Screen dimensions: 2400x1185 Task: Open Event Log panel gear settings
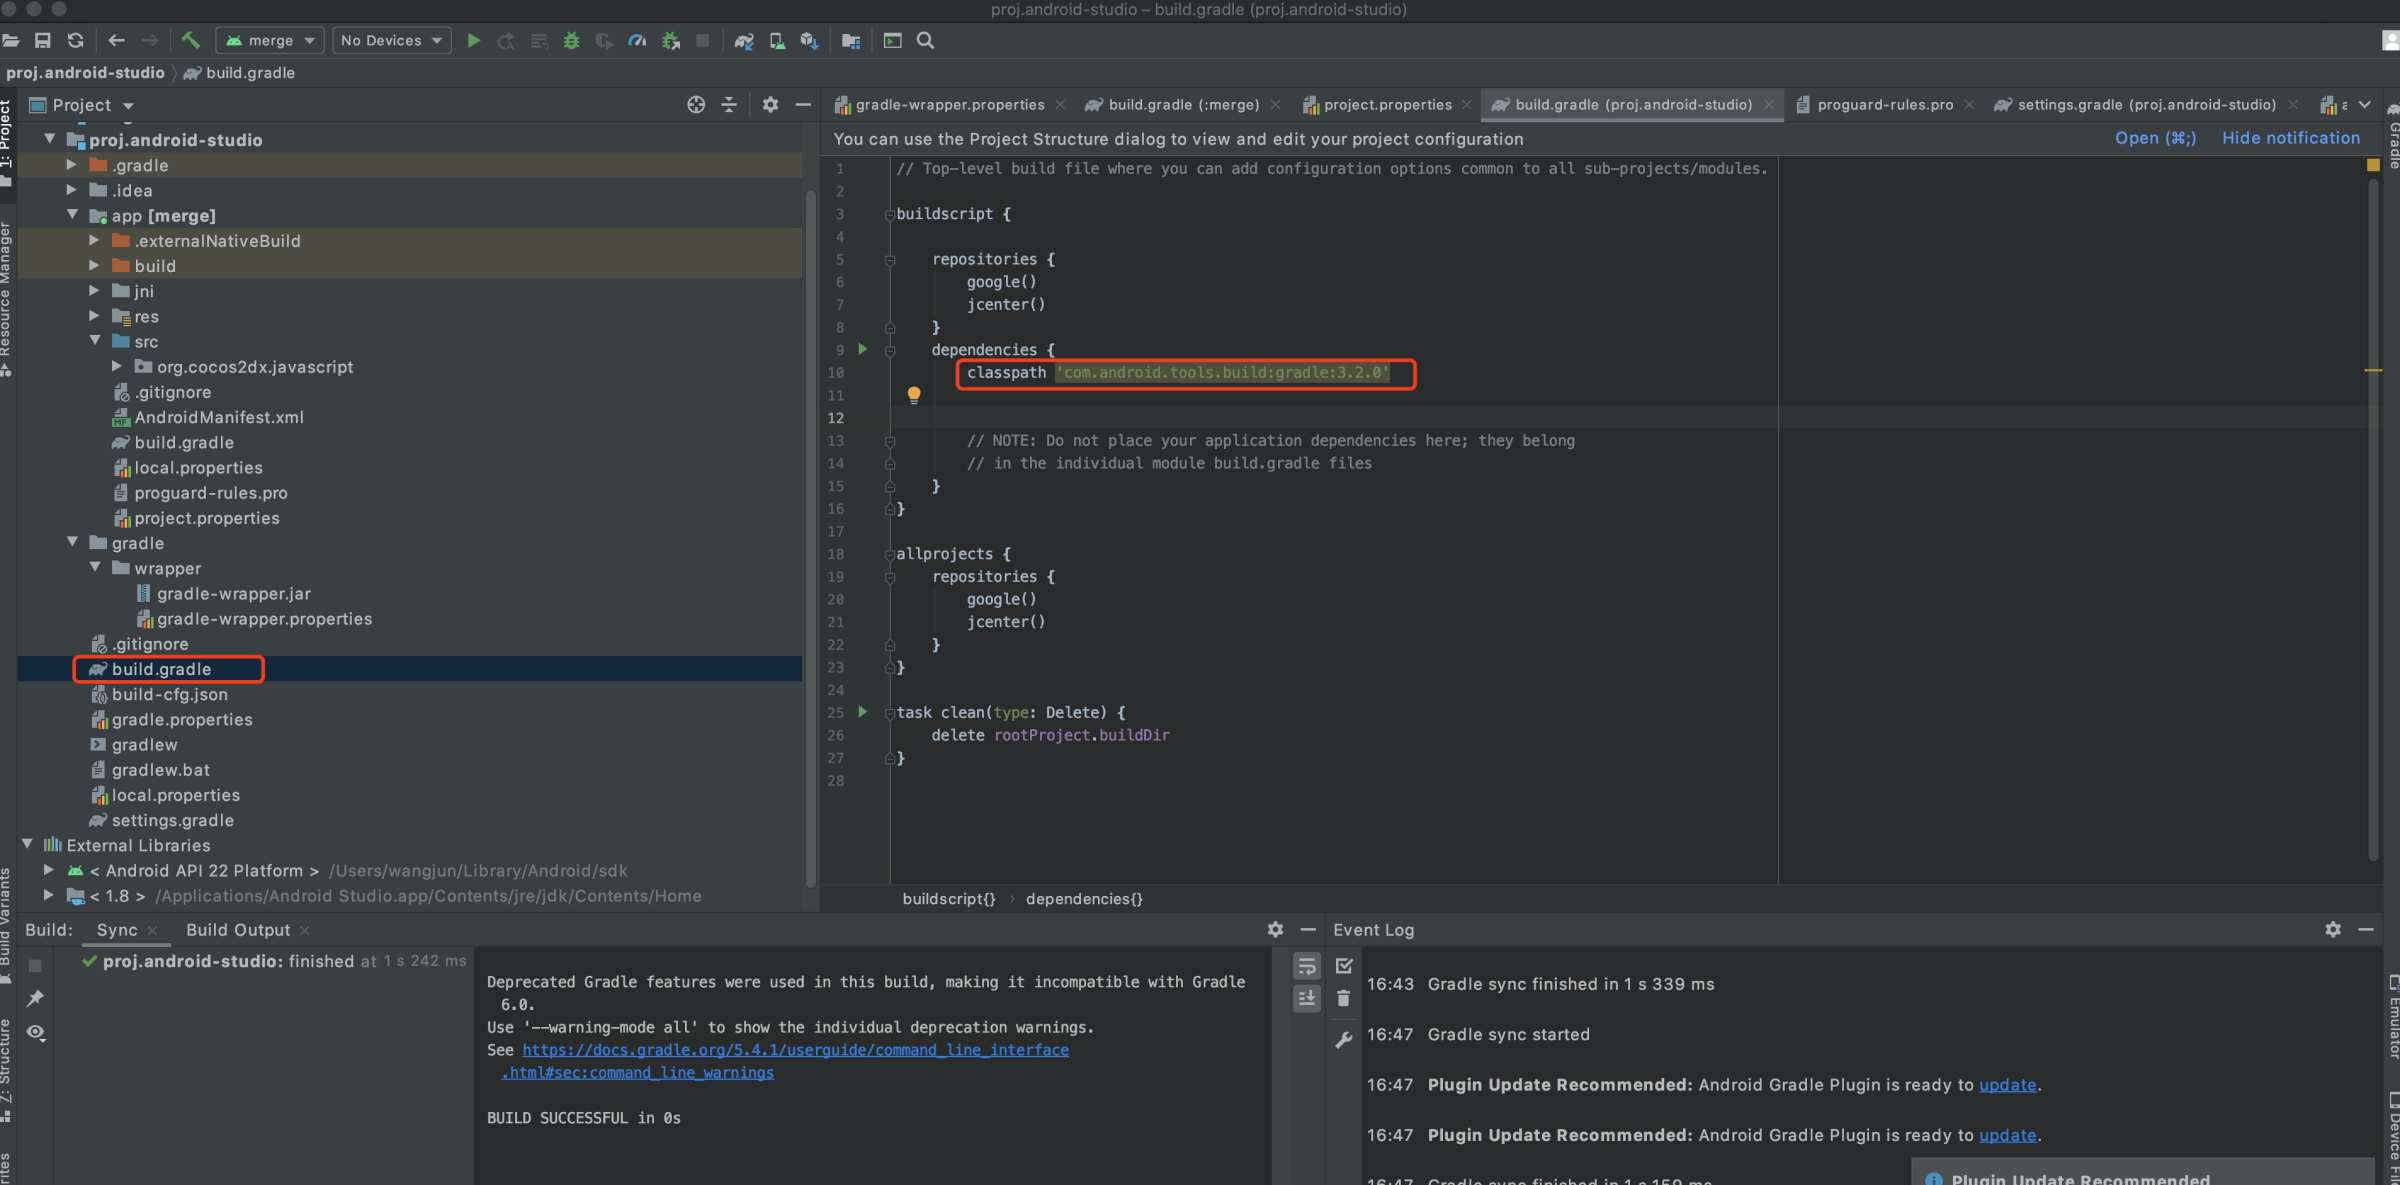point(2333,929)
